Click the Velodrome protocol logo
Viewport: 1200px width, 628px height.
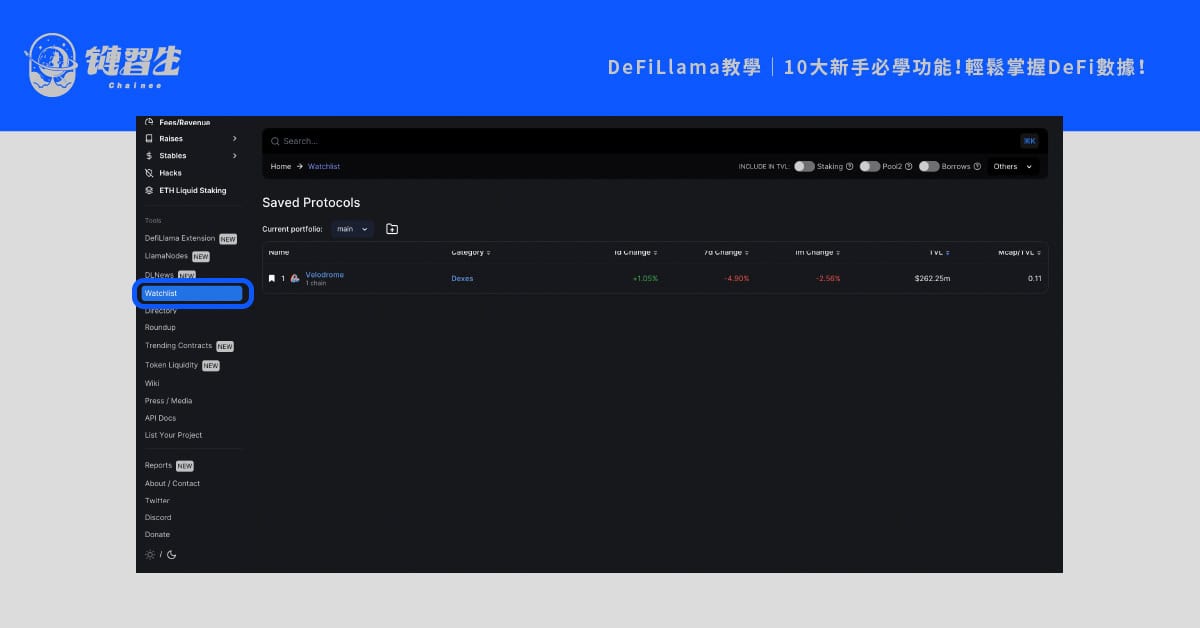point(295,279)
